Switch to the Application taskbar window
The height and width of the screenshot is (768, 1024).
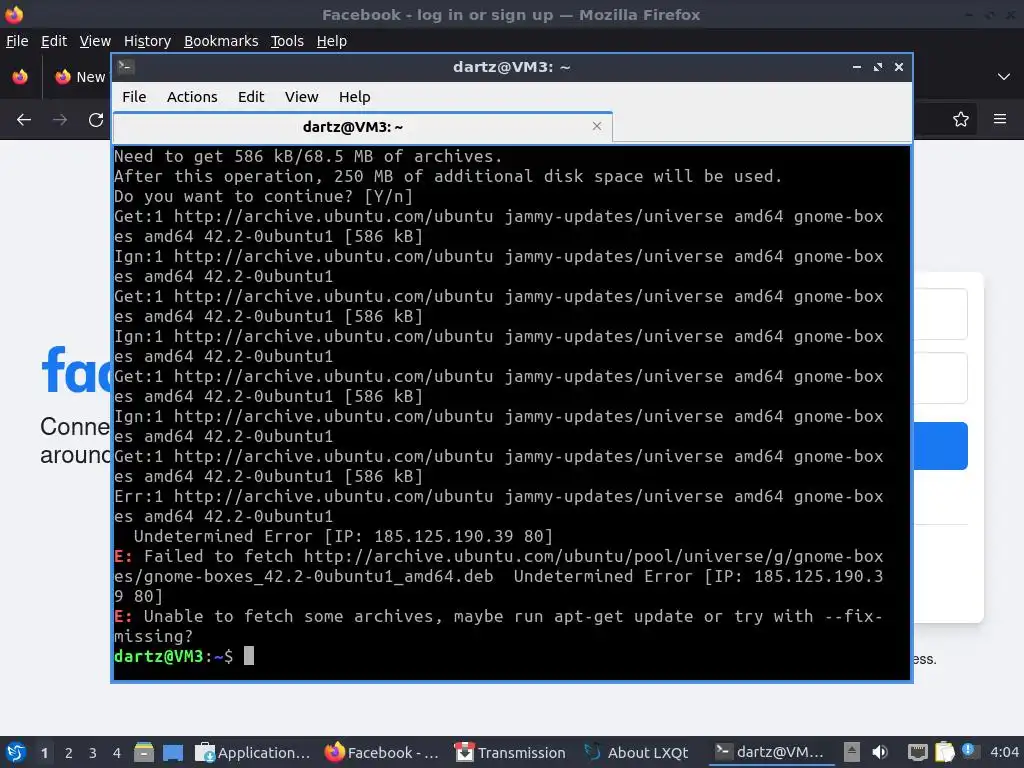pyautogui.click(x=253, y=752)
